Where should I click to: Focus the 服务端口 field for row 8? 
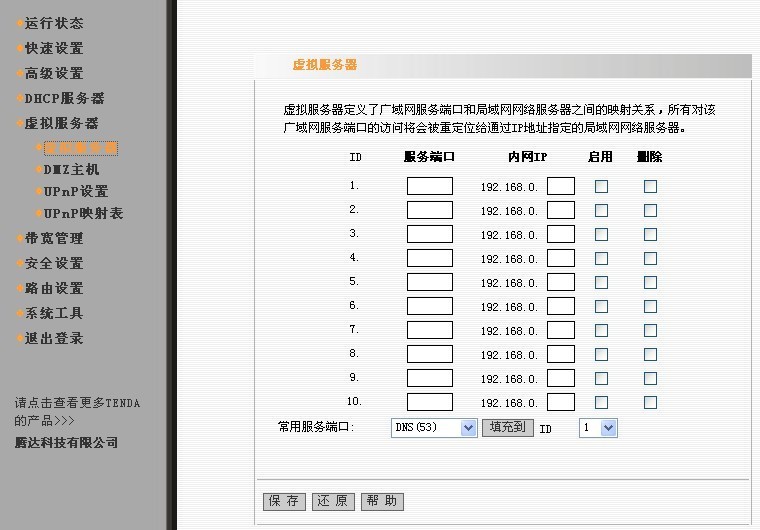pos(430,354)
